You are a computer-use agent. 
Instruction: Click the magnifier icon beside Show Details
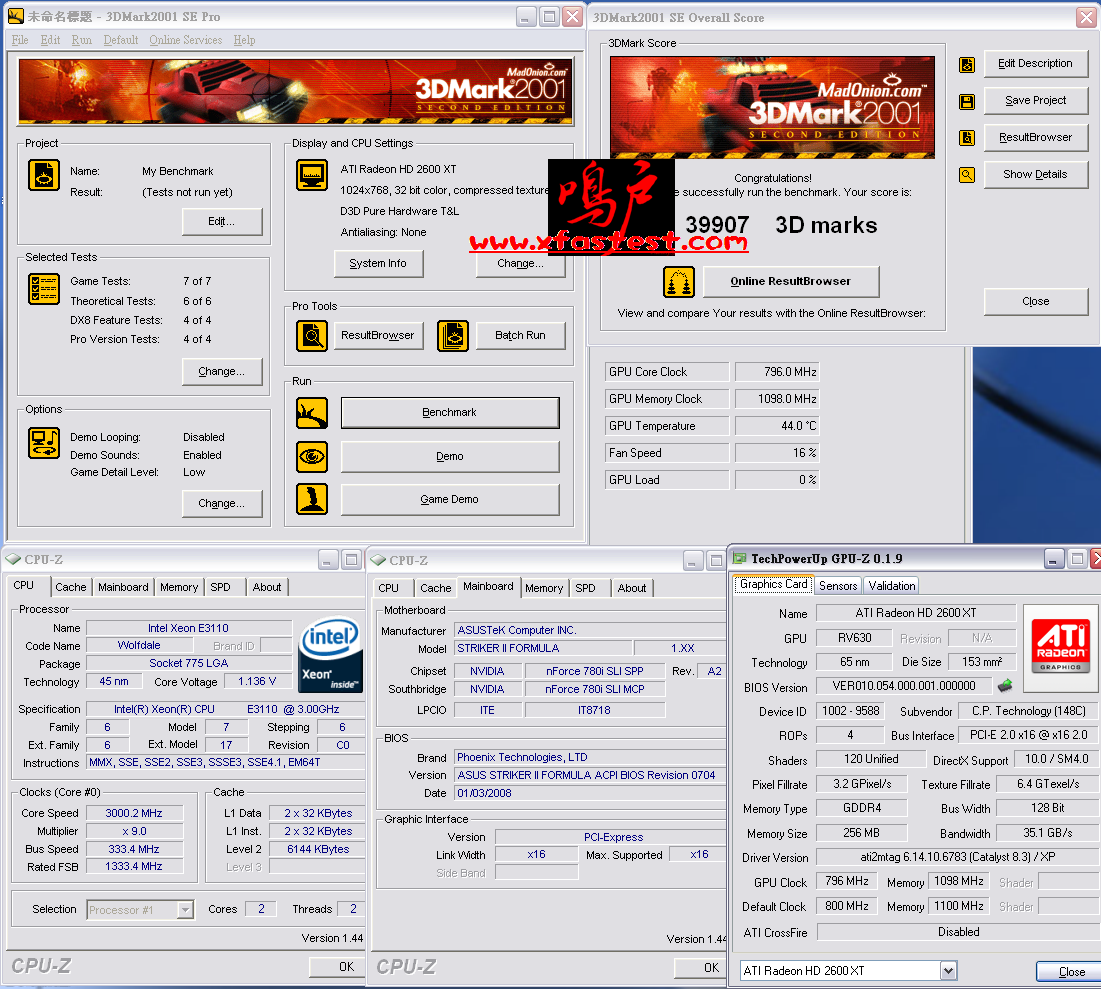click(x=967, y=174)
